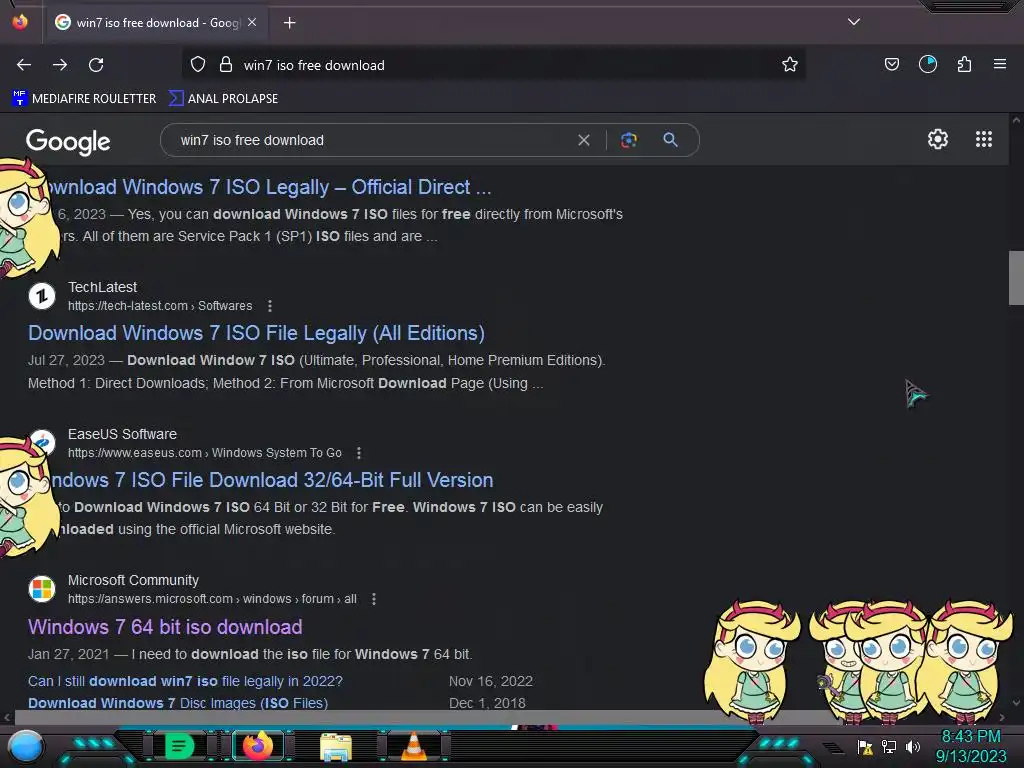1024x768 pixels.
Task: Open the second bookmark in the bookmarks bar
Action: click(x=223, y=99)
